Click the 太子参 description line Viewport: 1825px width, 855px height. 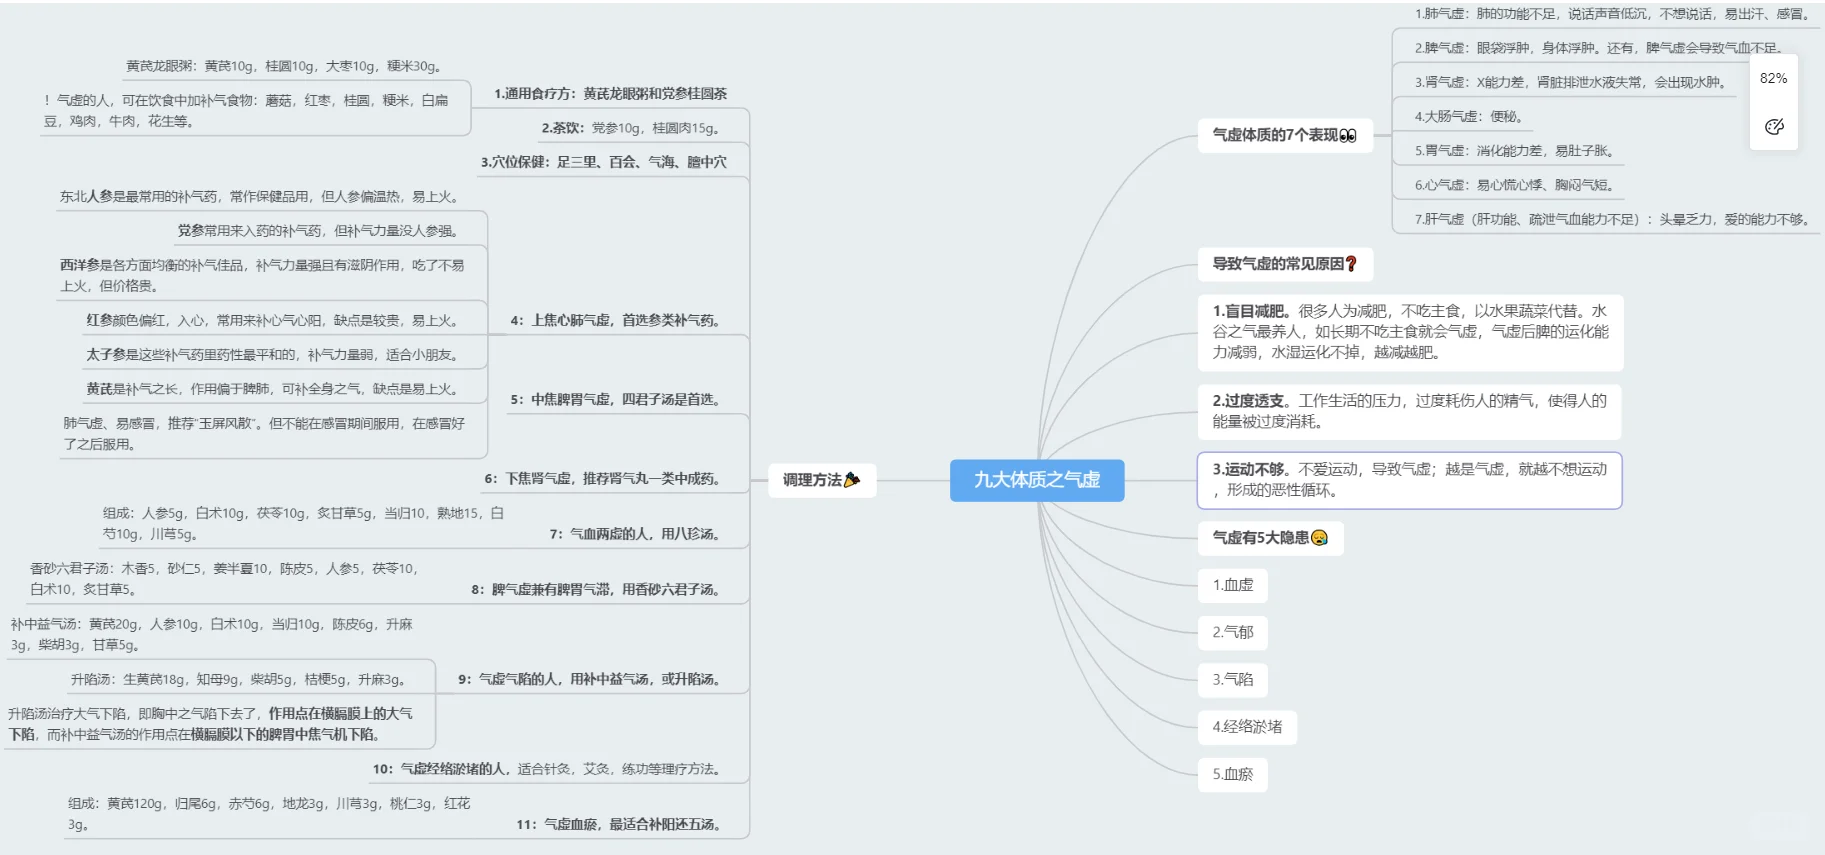[x=273, y=355]
